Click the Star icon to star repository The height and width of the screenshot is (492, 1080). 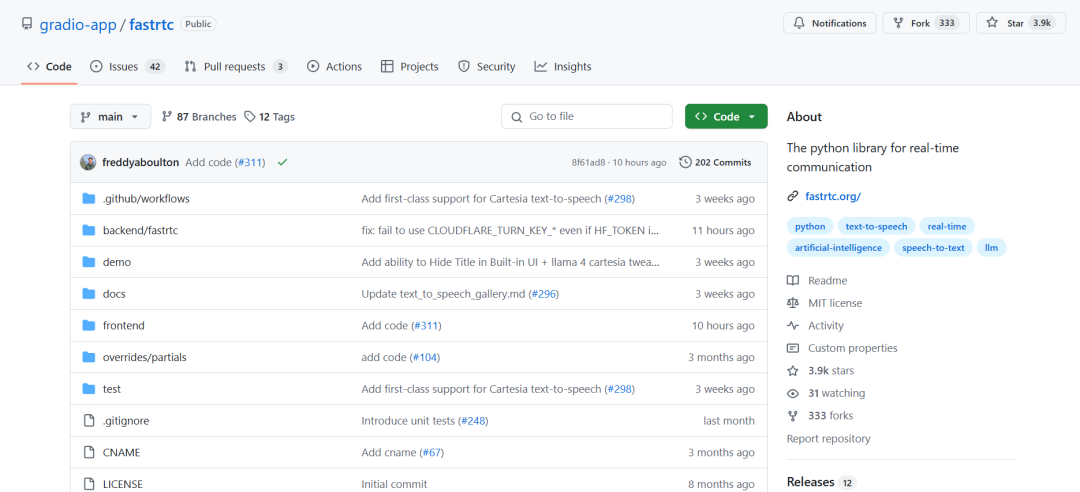pos(992,23)
